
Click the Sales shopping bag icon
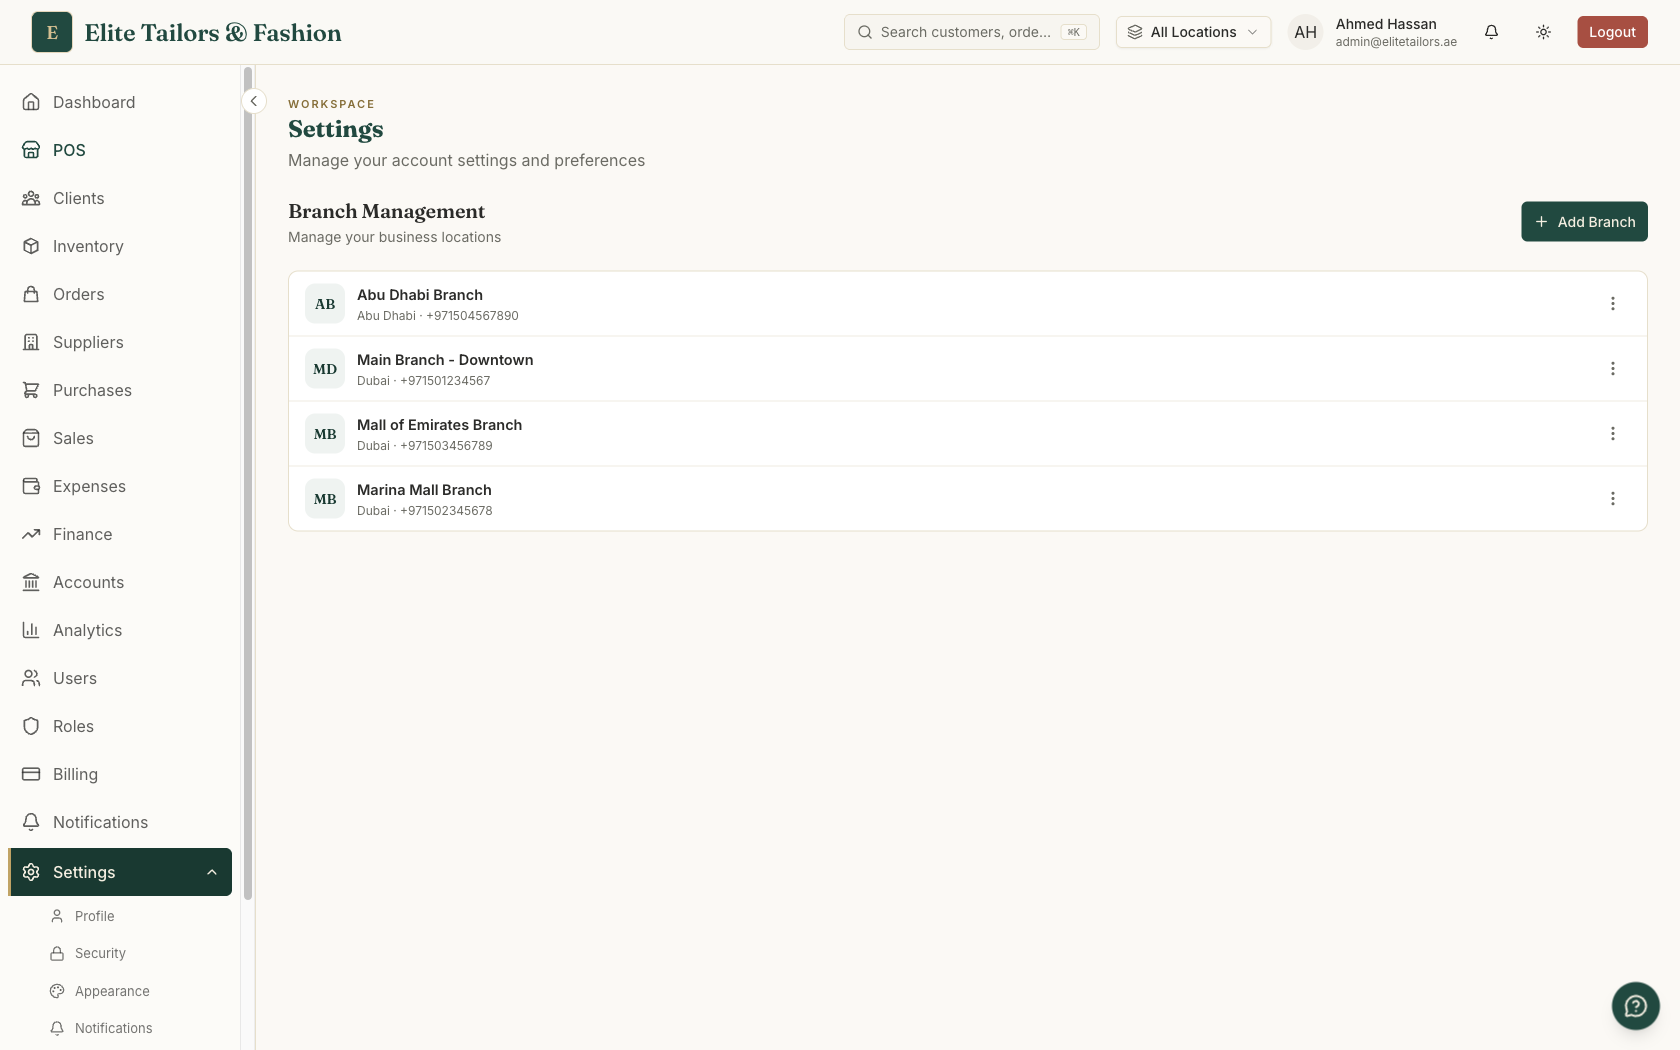click(31, 438)
